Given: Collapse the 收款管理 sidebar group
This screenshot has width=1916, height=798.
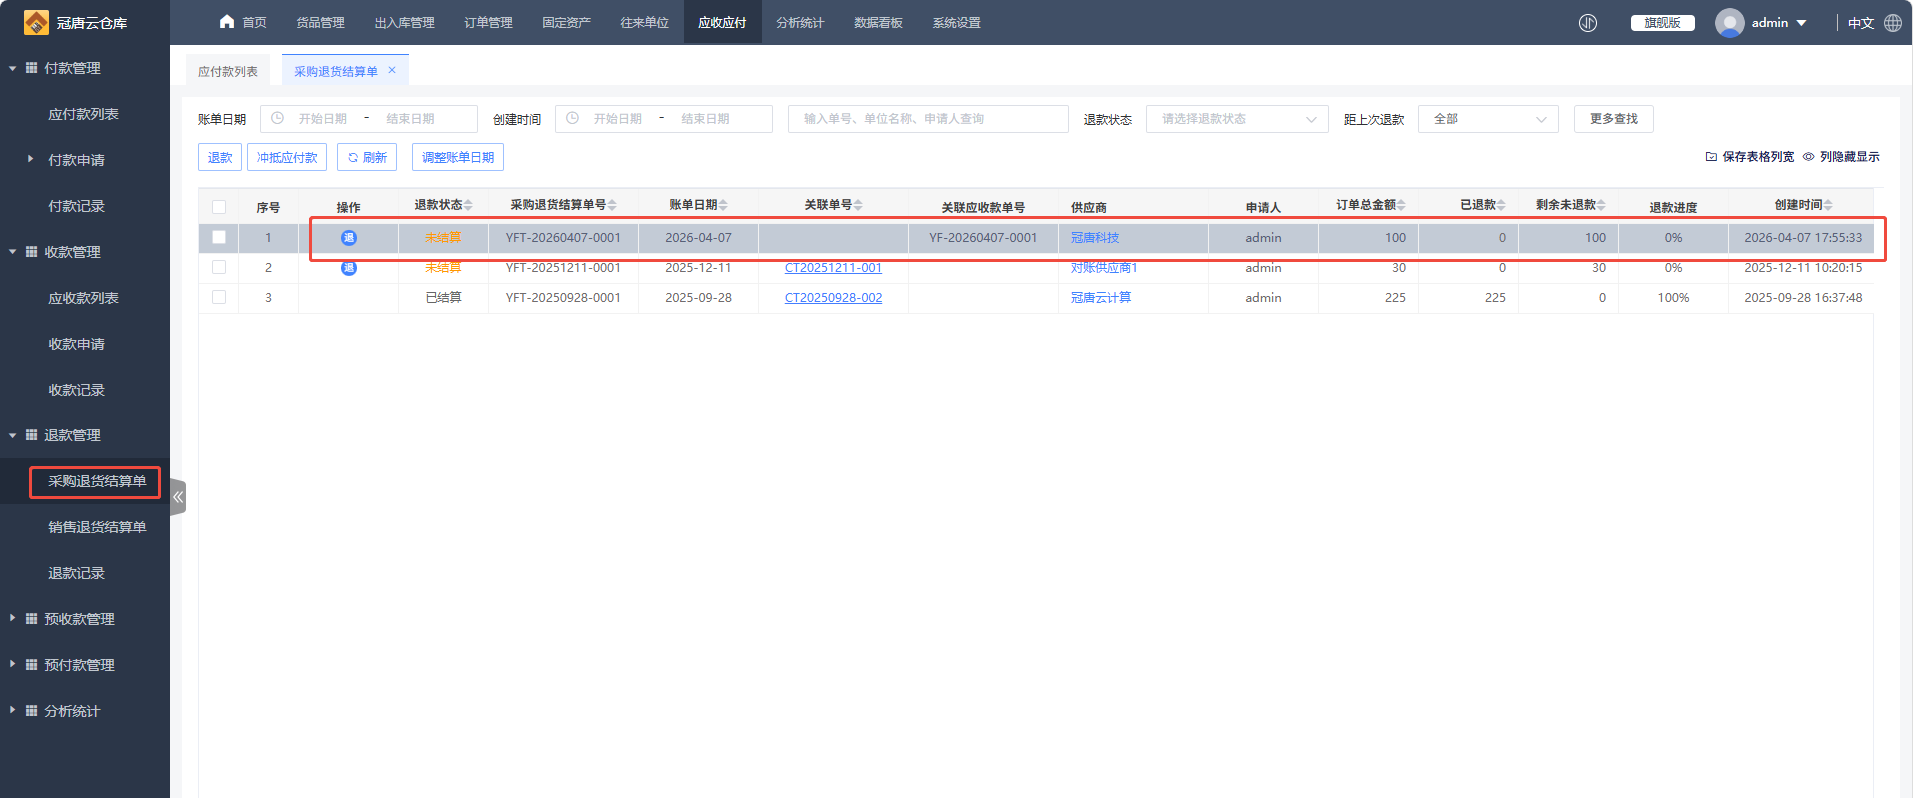Looking at the screenshot, I should coord(12,252).
